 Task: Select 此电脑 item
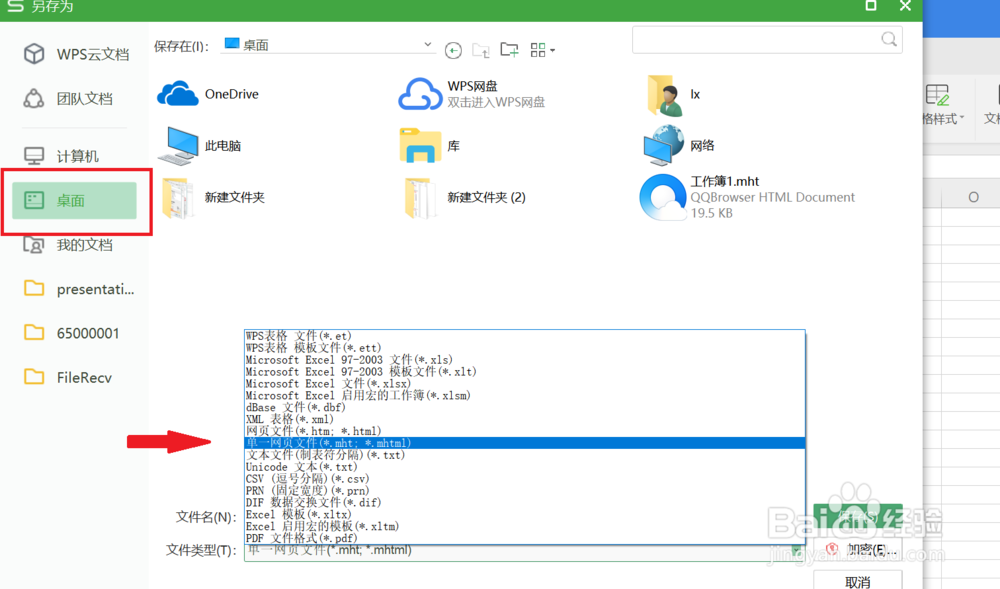point(200,146)
